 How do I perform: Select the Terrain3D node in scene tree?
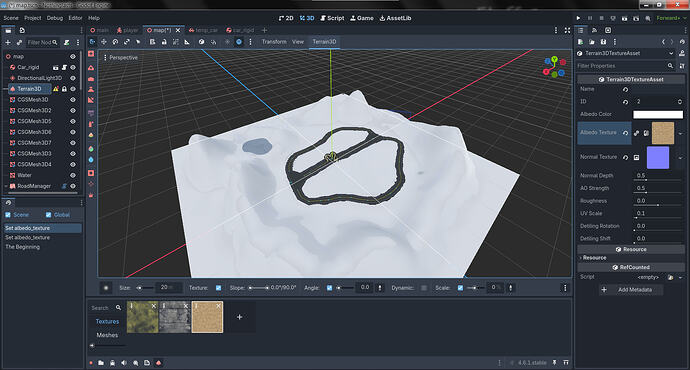[x=29, y=89]
